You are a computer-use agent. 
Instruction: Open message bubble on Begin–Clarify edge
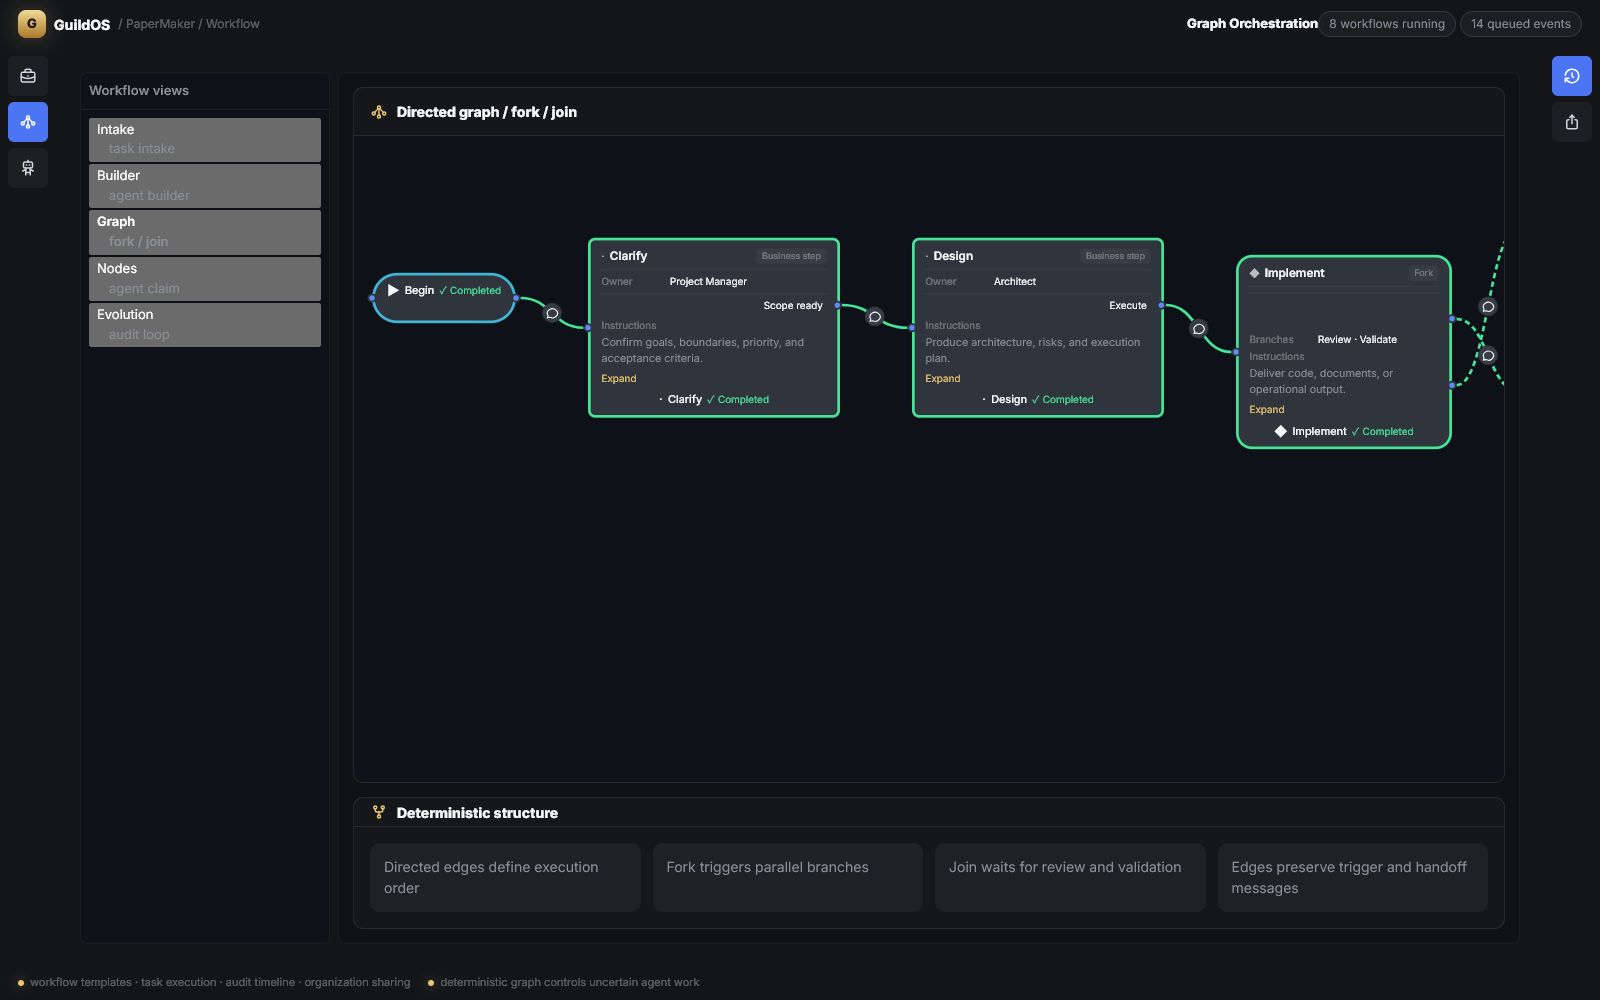(x=552, y=313)
